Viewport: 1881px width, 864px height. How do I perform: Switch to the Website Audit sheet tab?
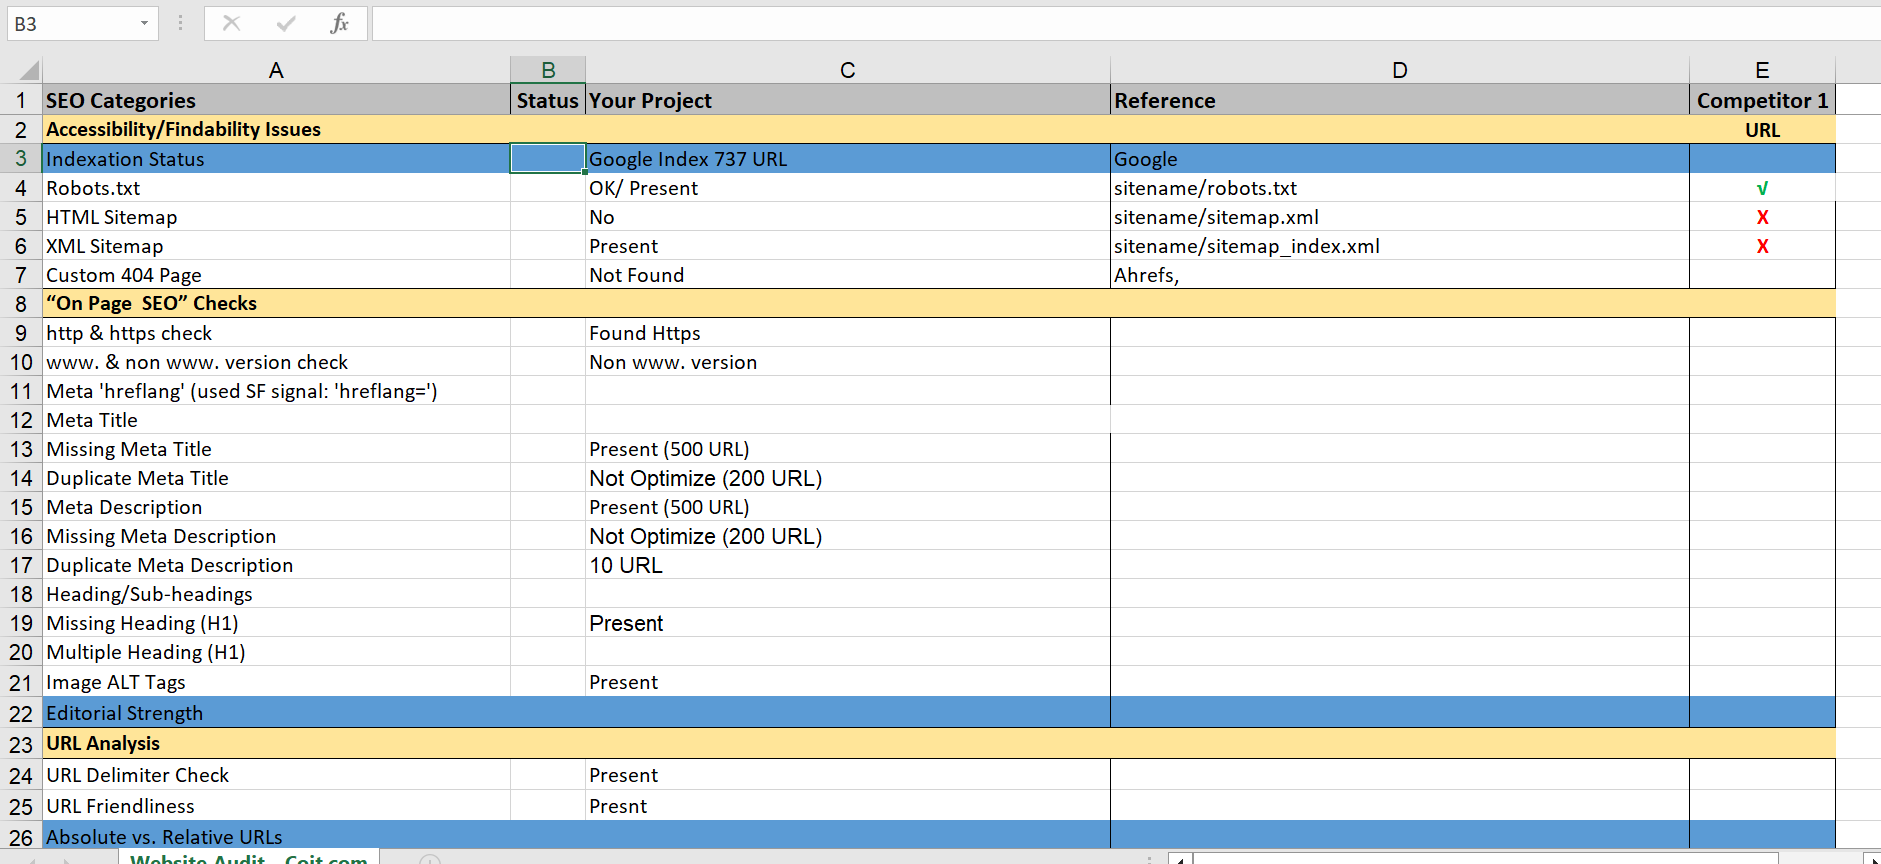click(x=249, y=858)
